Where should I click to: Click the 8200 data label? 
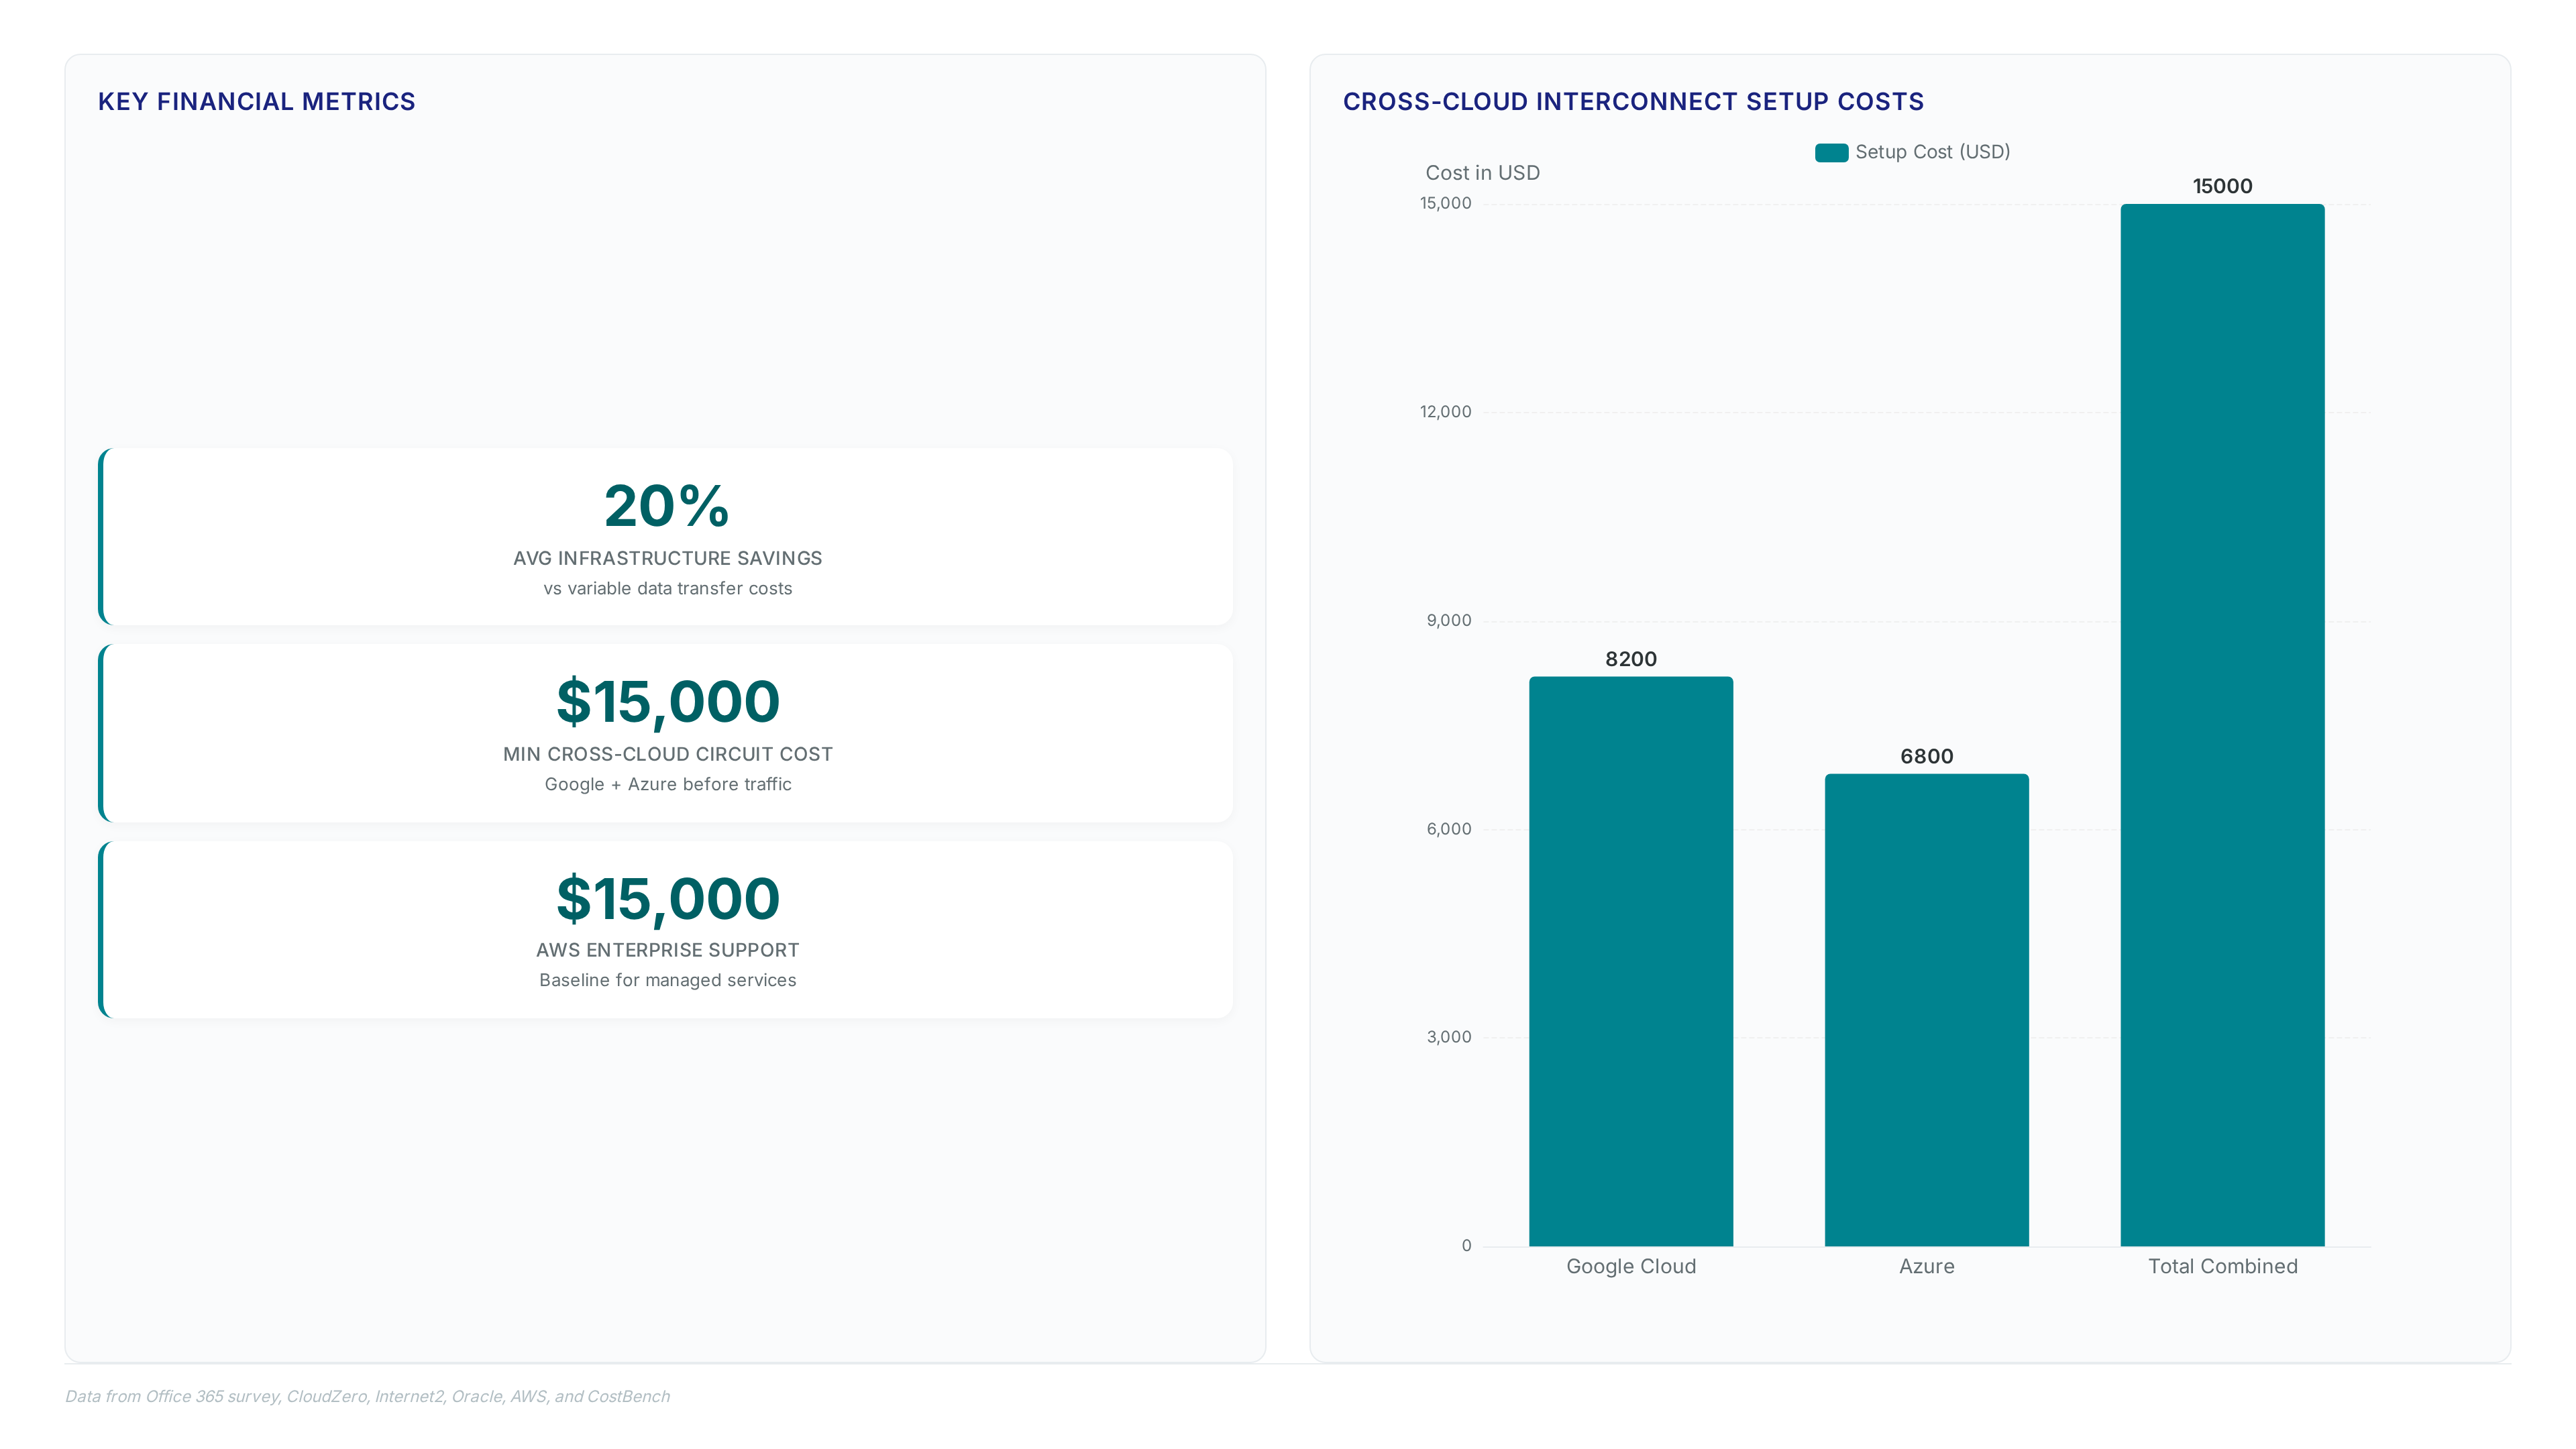1631,659
